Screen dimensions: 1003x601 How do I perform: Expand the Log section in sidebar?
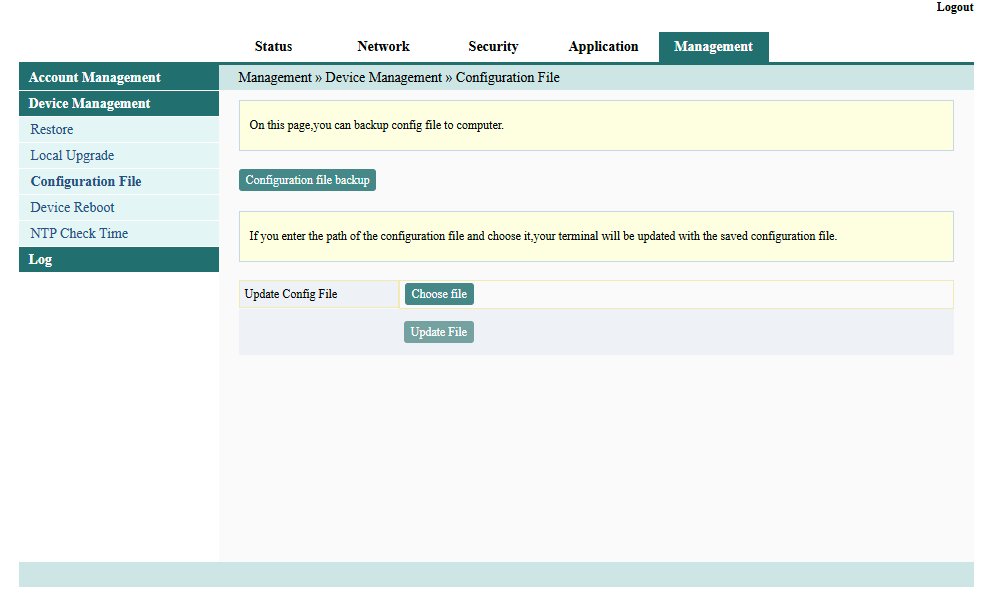41,260
